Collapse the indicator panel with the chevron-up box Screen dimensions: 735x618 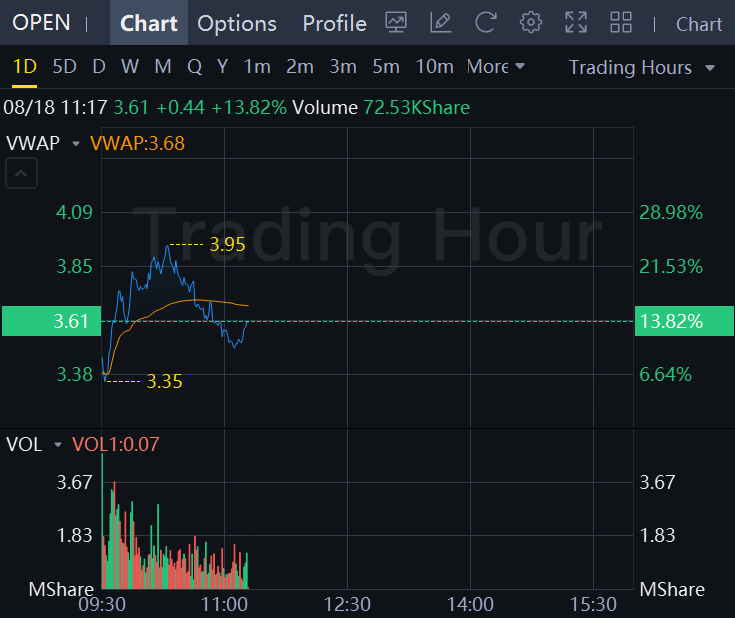(x=21, y=173)
